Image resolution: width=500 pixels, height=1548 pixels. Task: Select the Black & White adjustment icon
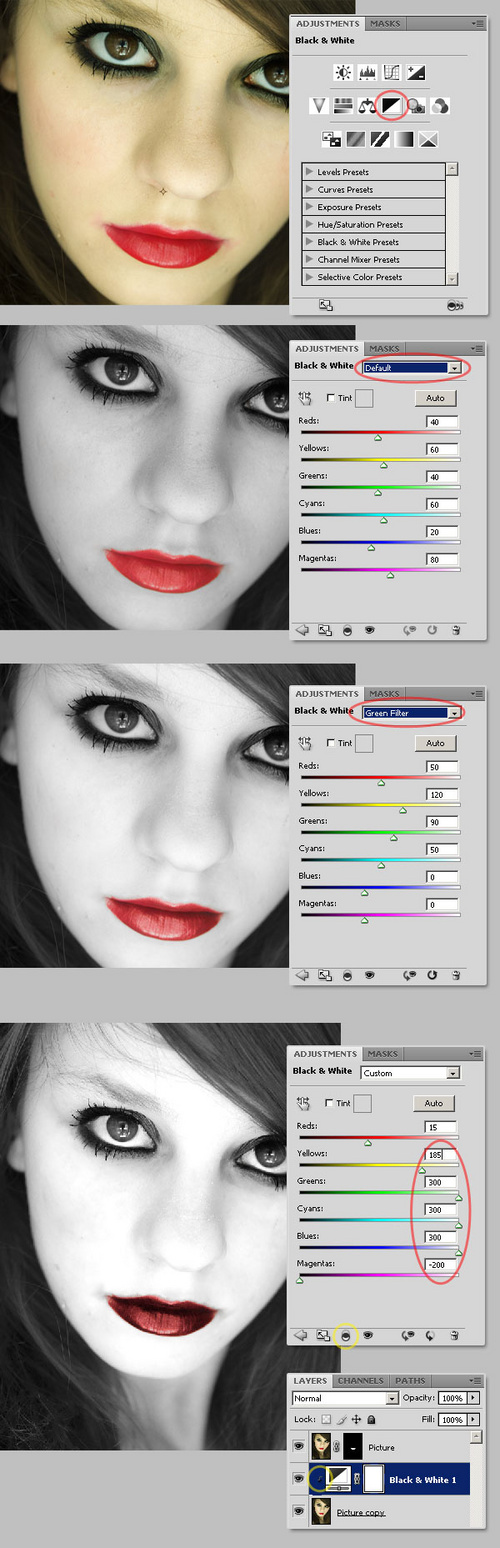coord(392,104)
